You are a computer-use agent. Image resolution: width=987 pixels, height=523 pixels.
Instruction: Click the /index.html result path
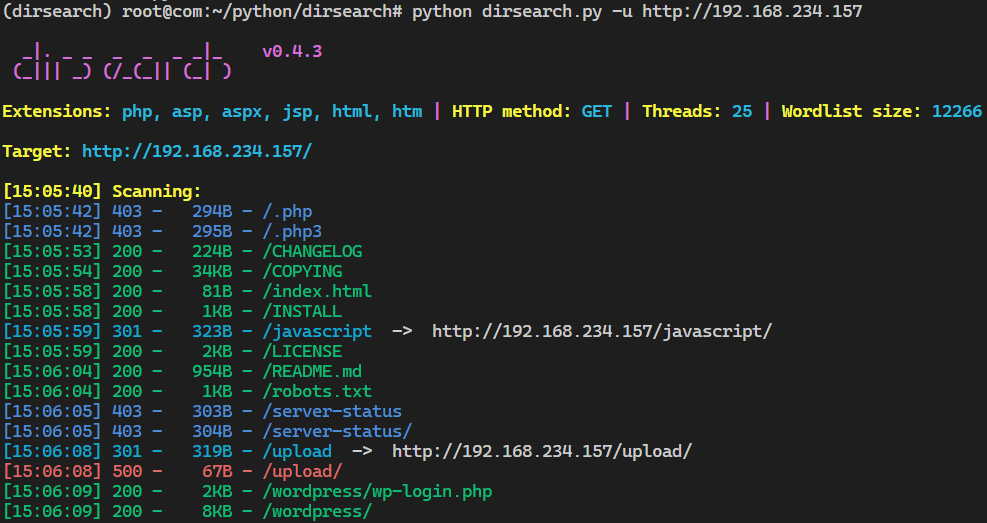pos(317,291)
